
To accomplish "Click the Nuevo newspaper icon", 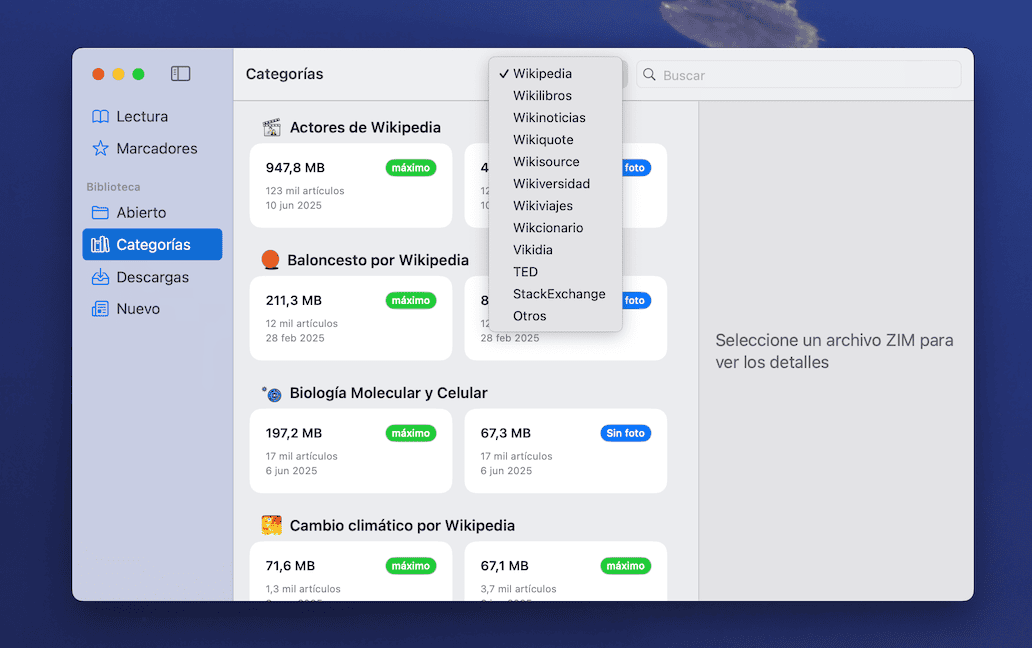I will point(100,309).
